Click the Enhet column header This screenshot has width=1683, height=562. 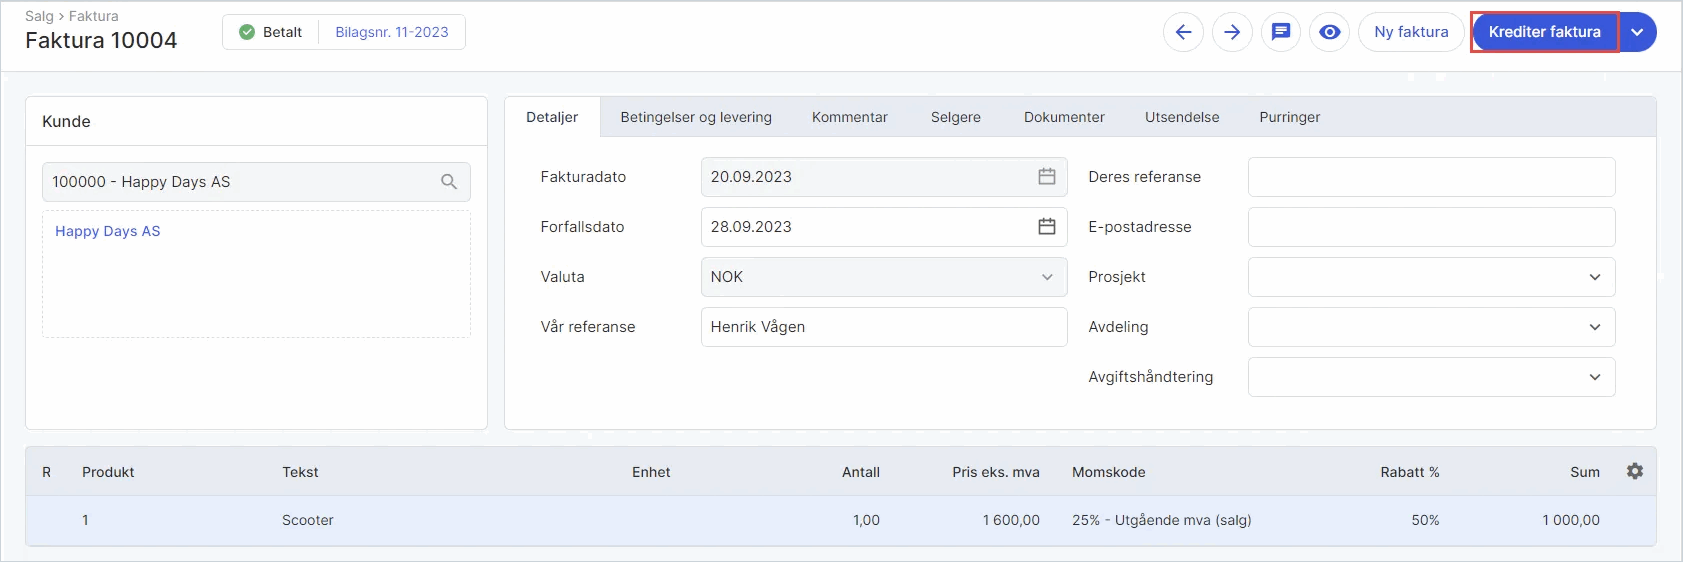[x=651, y=472]
